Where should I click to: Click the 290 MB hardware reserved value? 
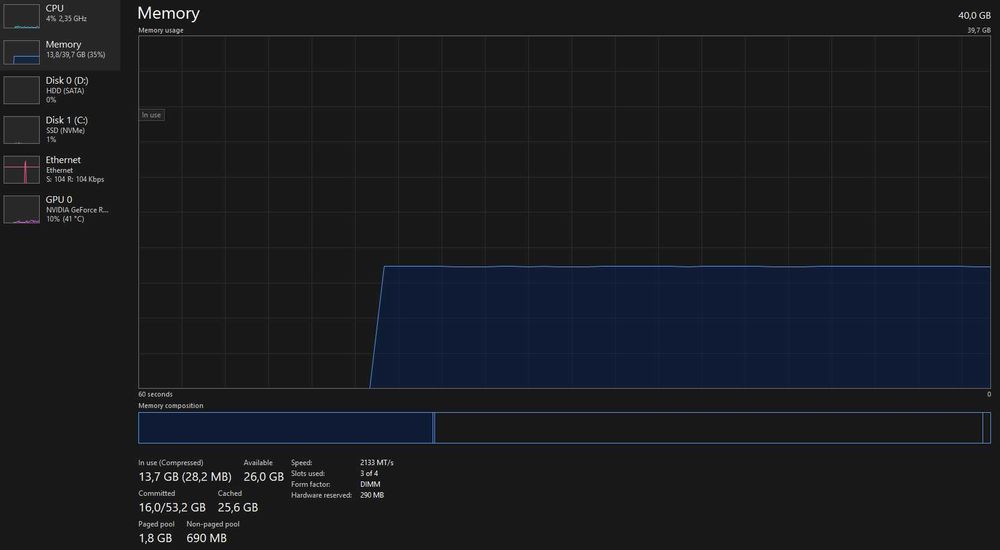(x=372, y=495)
